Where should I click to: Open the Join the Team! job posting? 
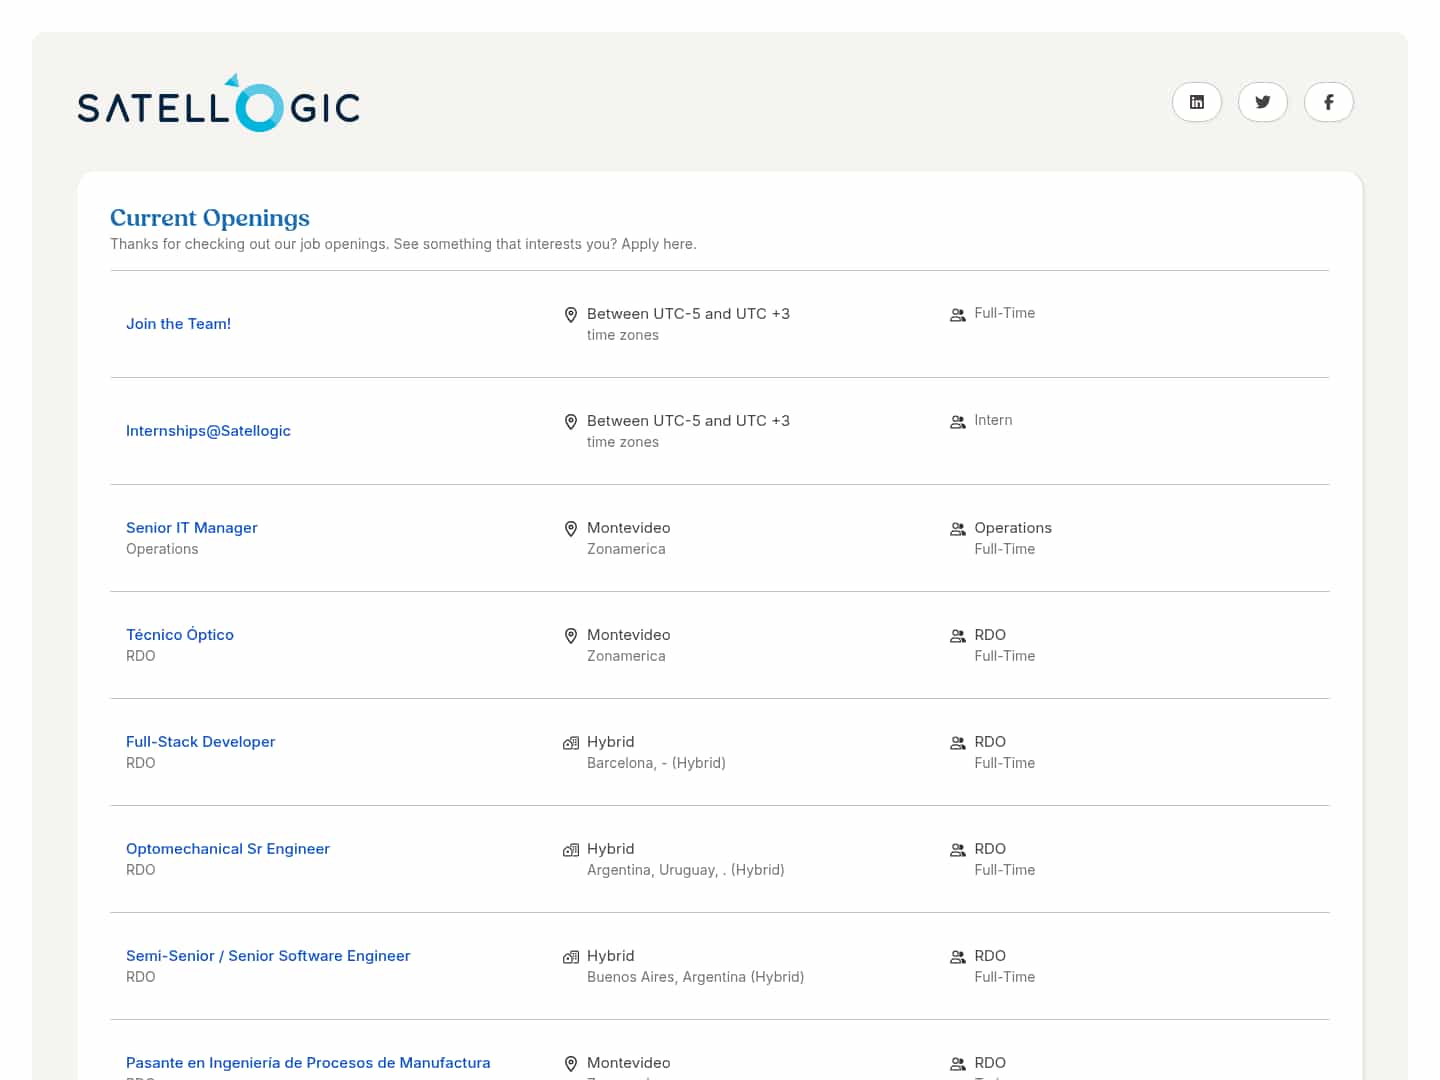point(178,324)
